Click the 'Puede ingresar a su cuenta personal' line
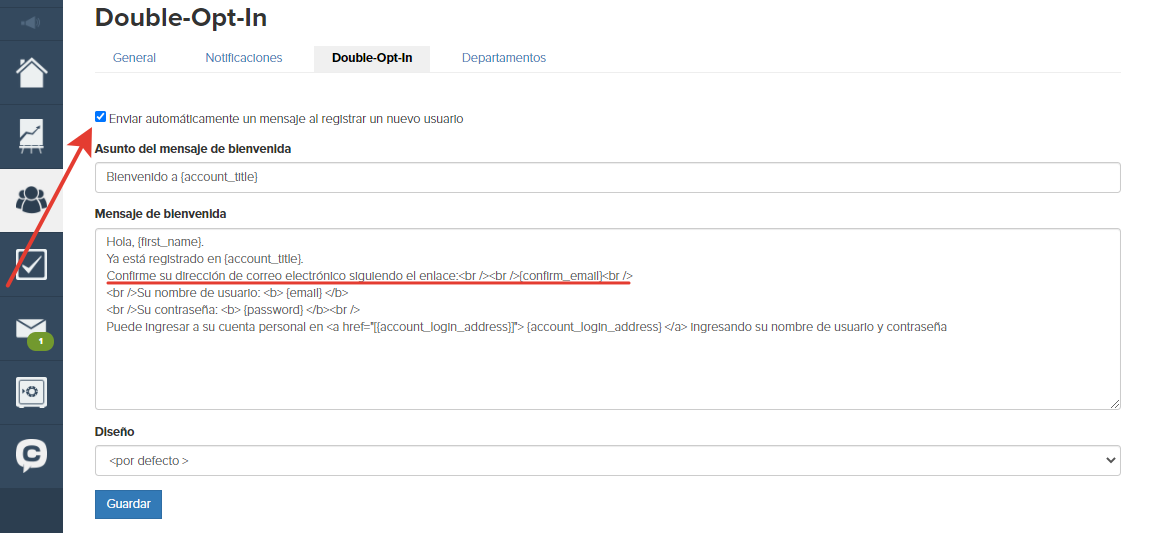This screenshot has width=1158, height=533. pyautogui.click(x=527, y=326)
